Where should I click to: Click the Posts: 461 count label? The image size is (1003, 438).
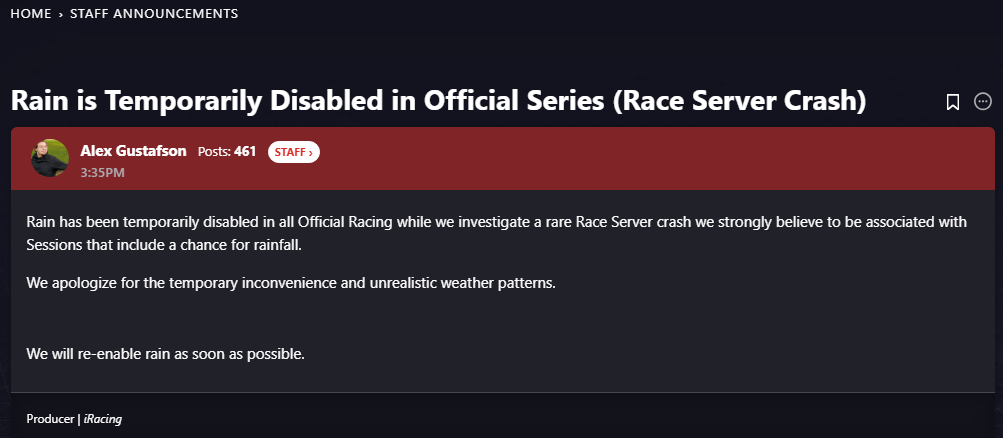214,151
